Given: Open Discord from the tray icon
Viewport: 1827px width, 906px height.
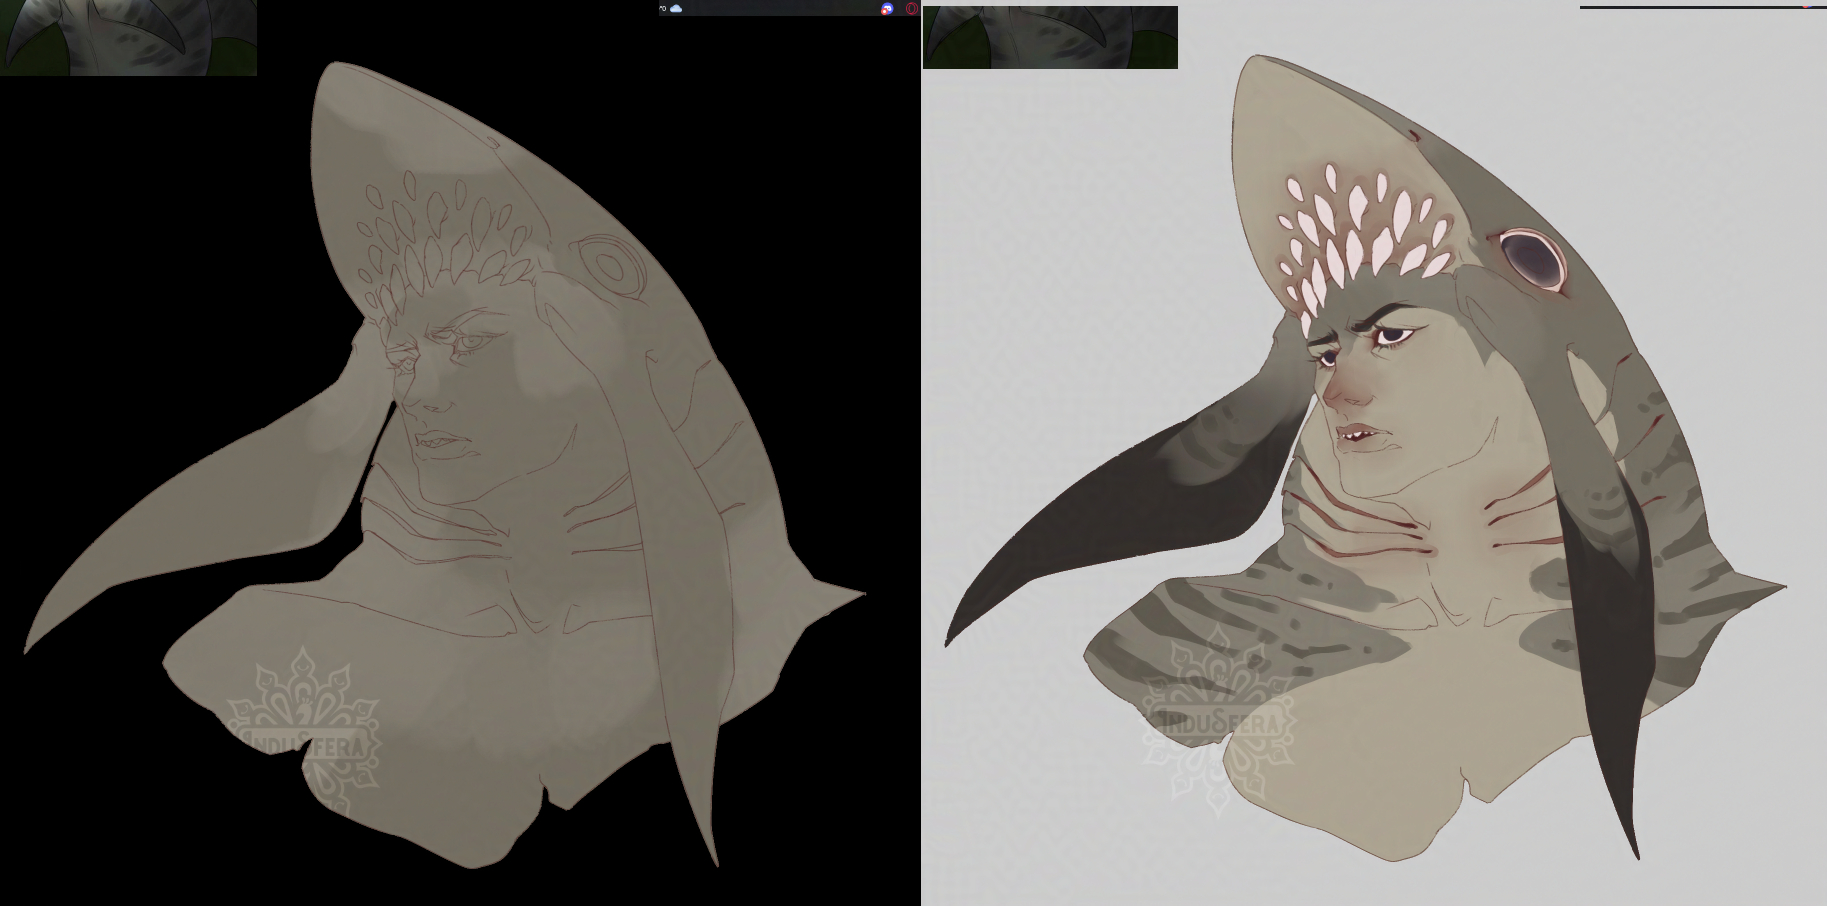Looking at the screenshot, I should pos(887,9).
